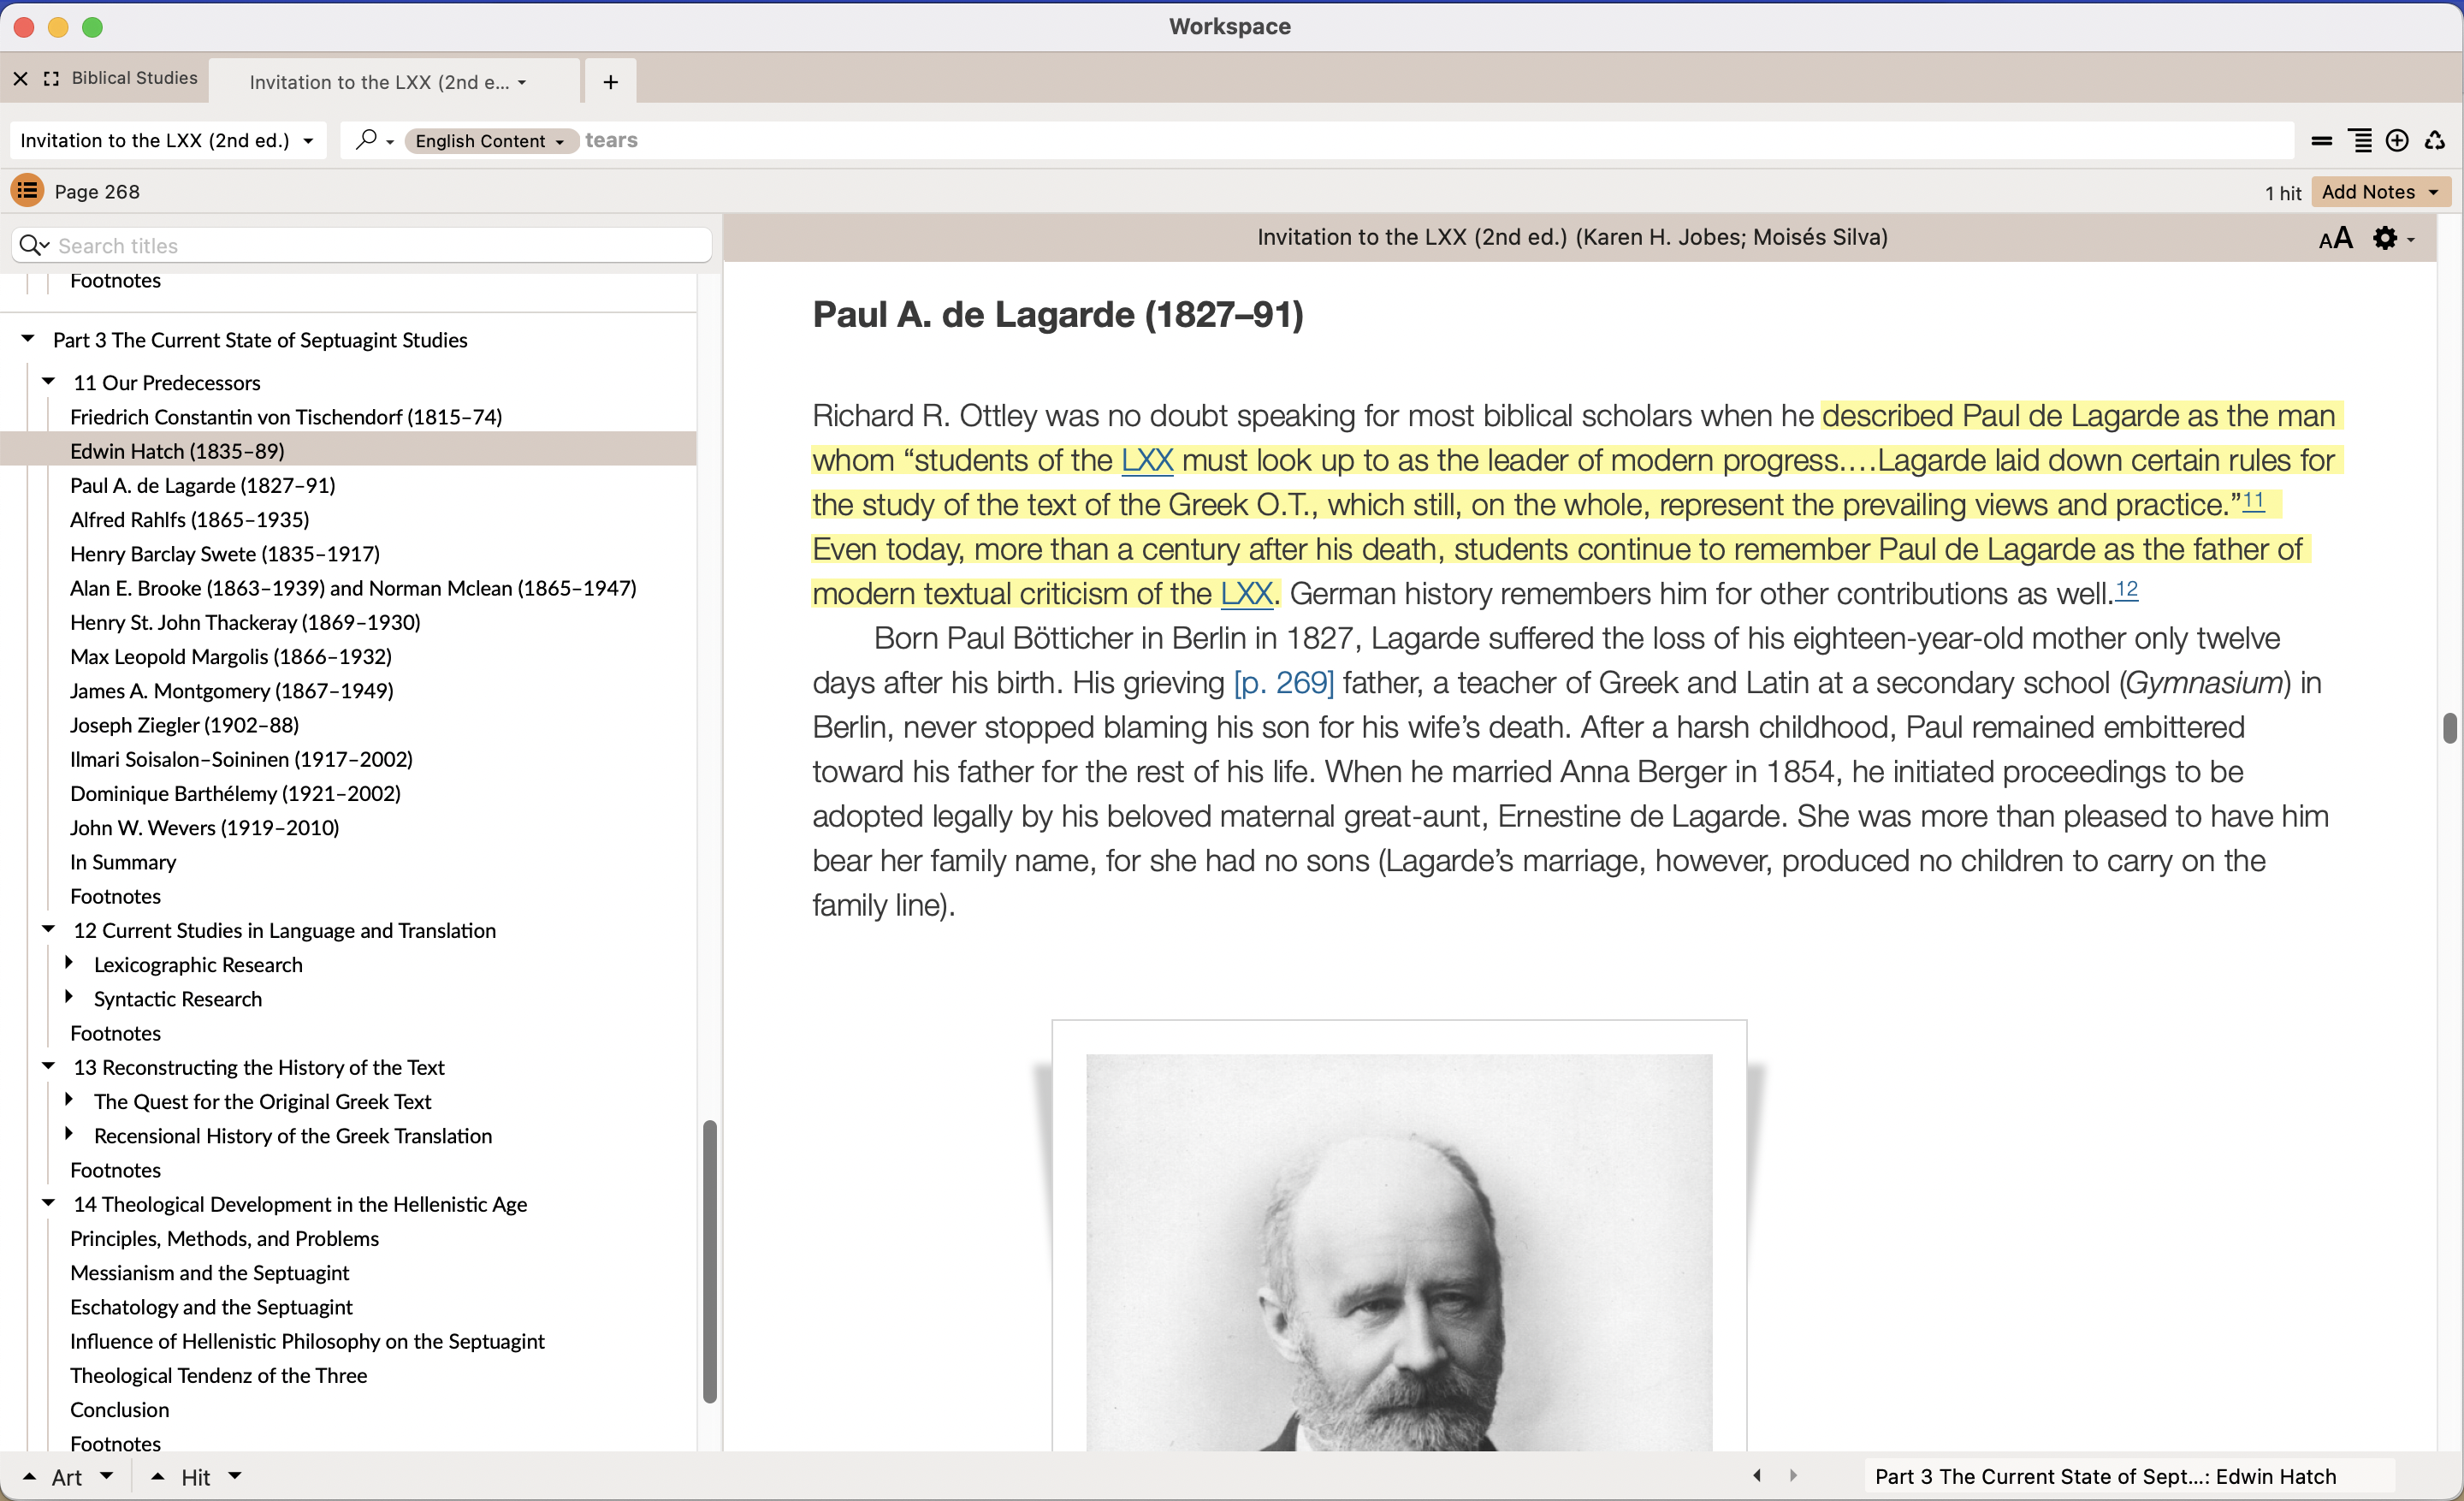Click the Add Notes button
Image resolution: width=2464 pixels, height=1501 pixels.
point(2379,191)
